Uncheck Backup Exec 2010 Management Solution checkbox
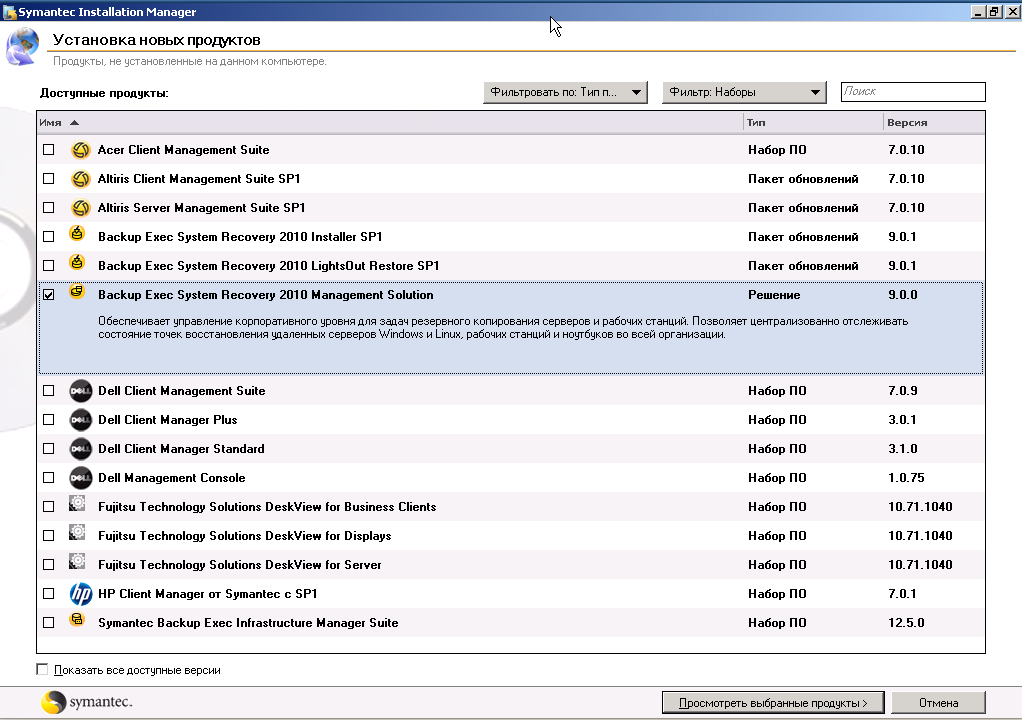1022x720 pixels. tap(49, 295)
